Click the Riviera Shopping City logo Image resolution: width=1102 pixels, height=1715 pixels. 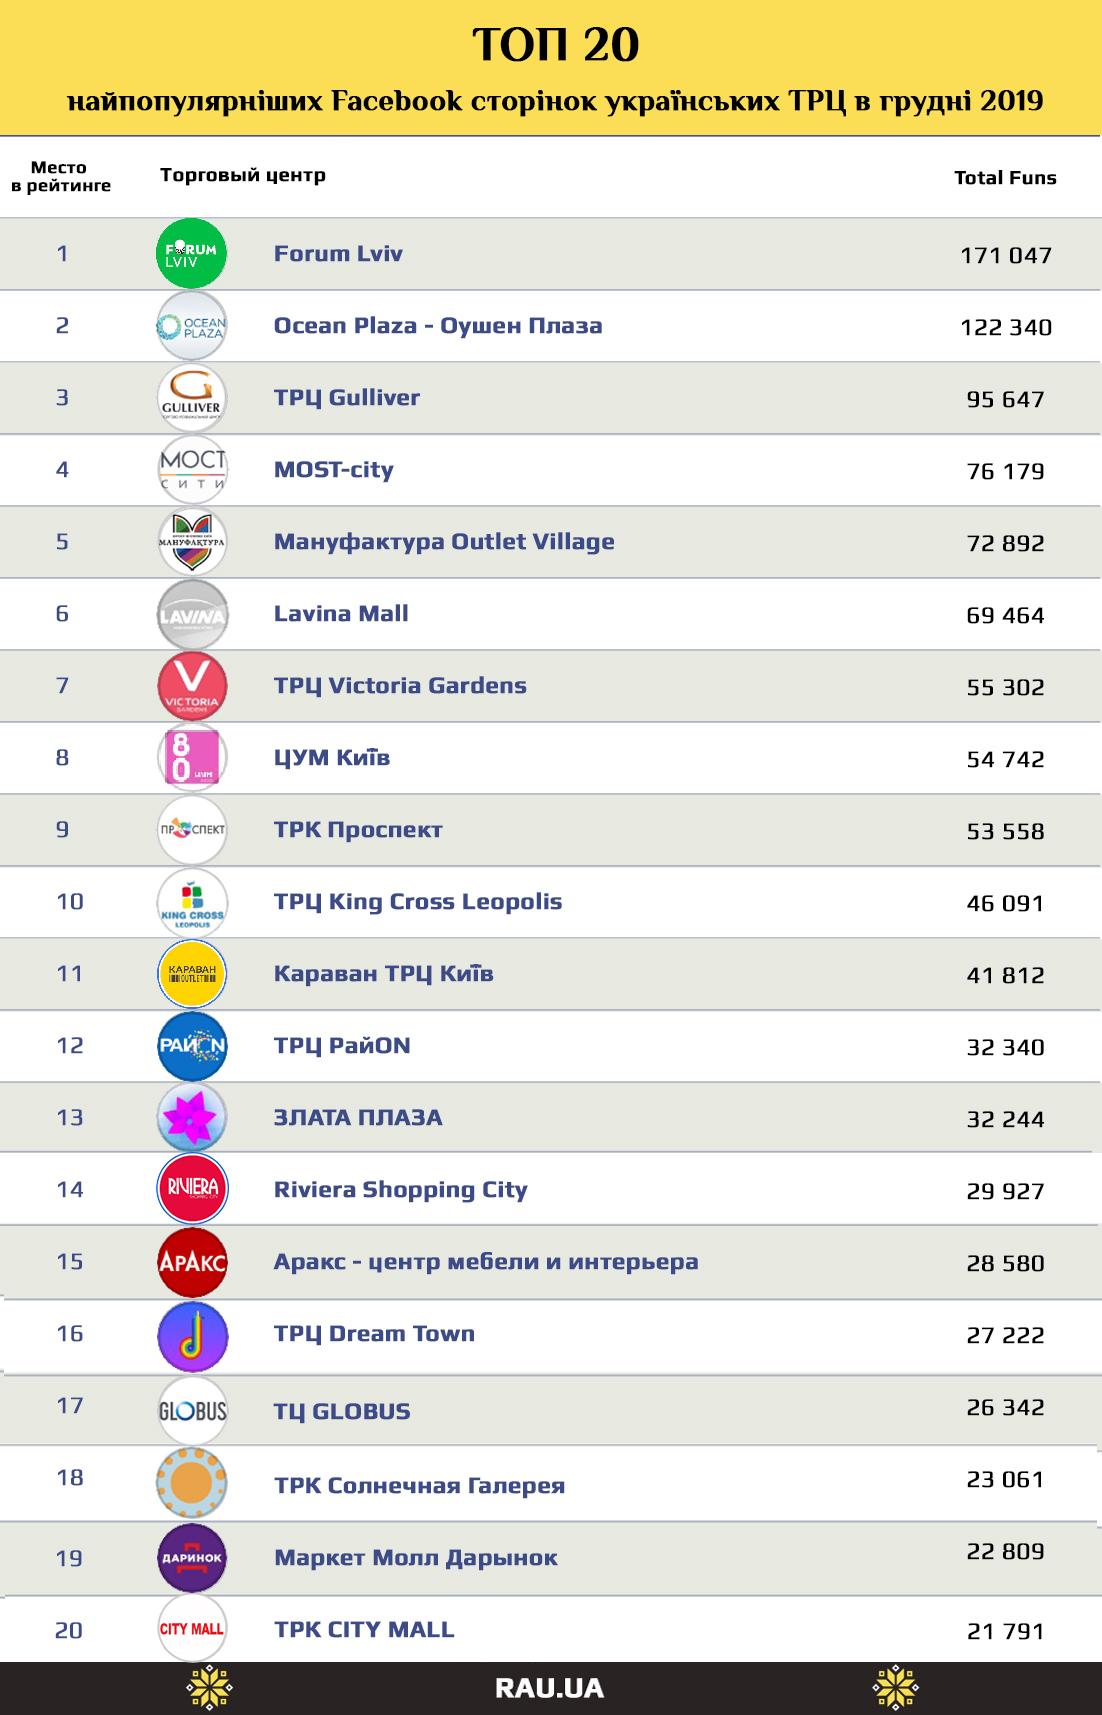pos(192,1189)
